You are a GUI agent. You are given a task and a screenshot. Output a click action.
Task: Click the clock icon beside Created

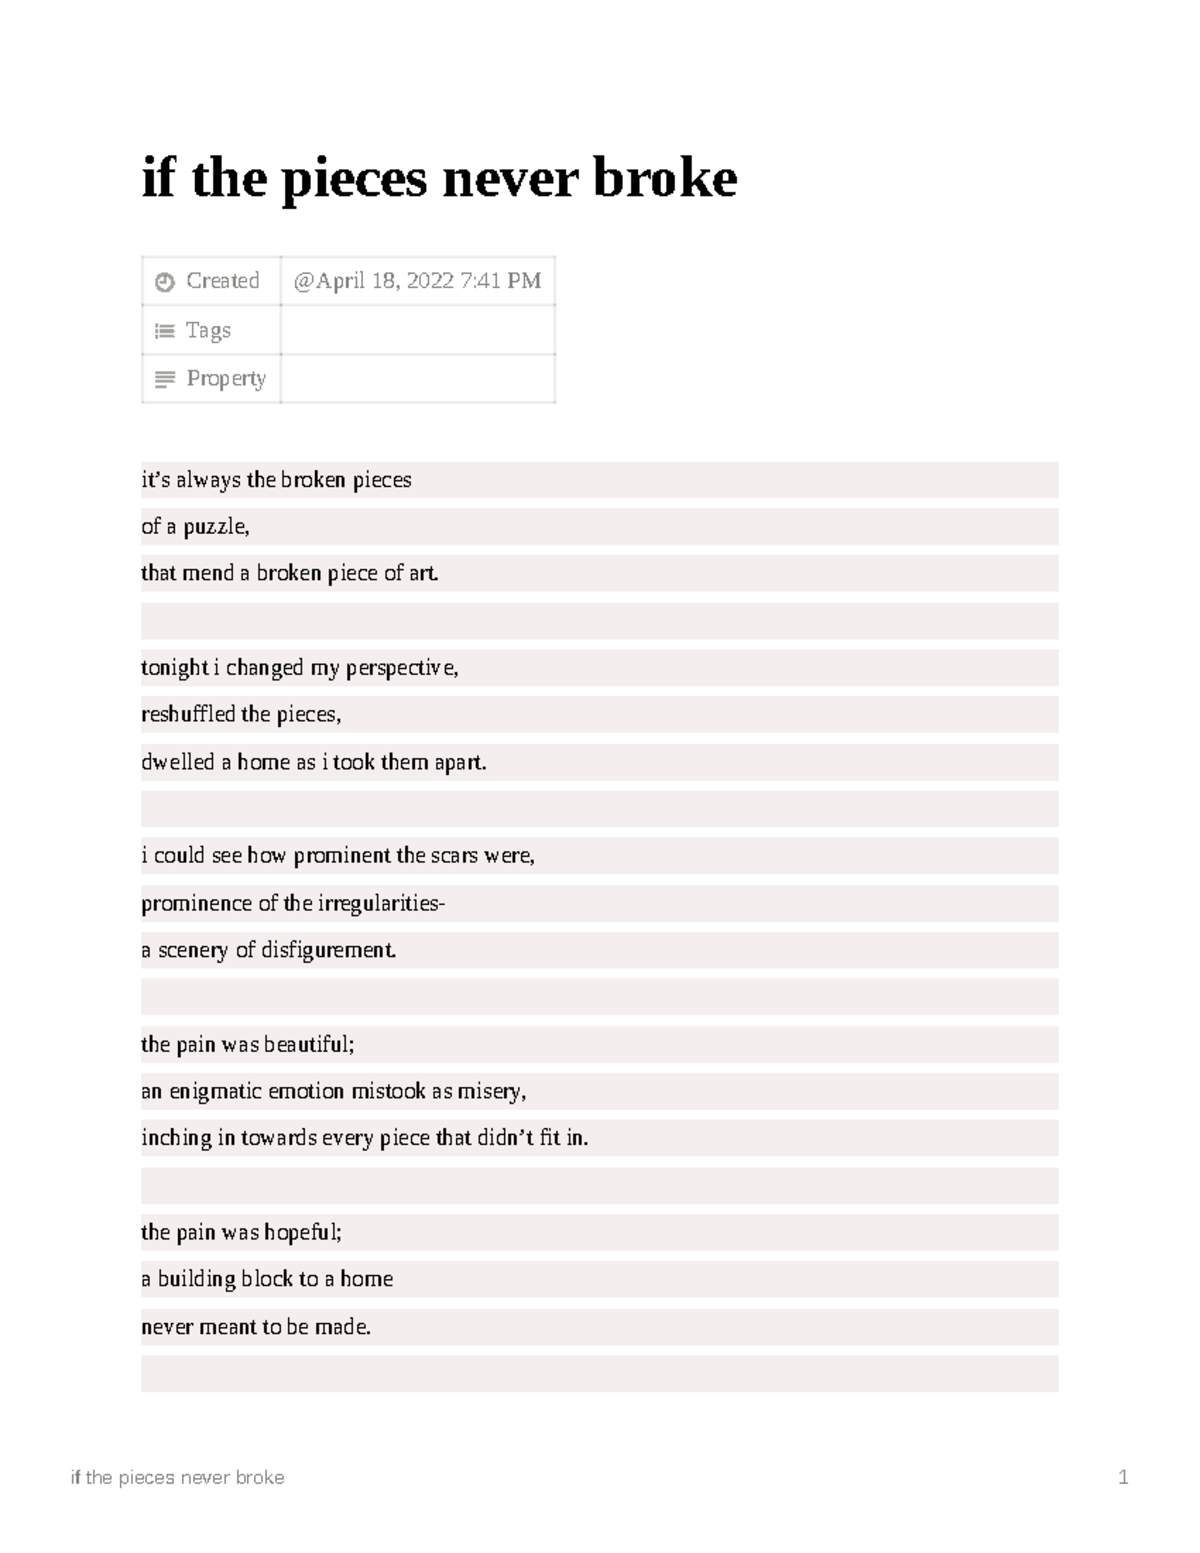[165, 282]
